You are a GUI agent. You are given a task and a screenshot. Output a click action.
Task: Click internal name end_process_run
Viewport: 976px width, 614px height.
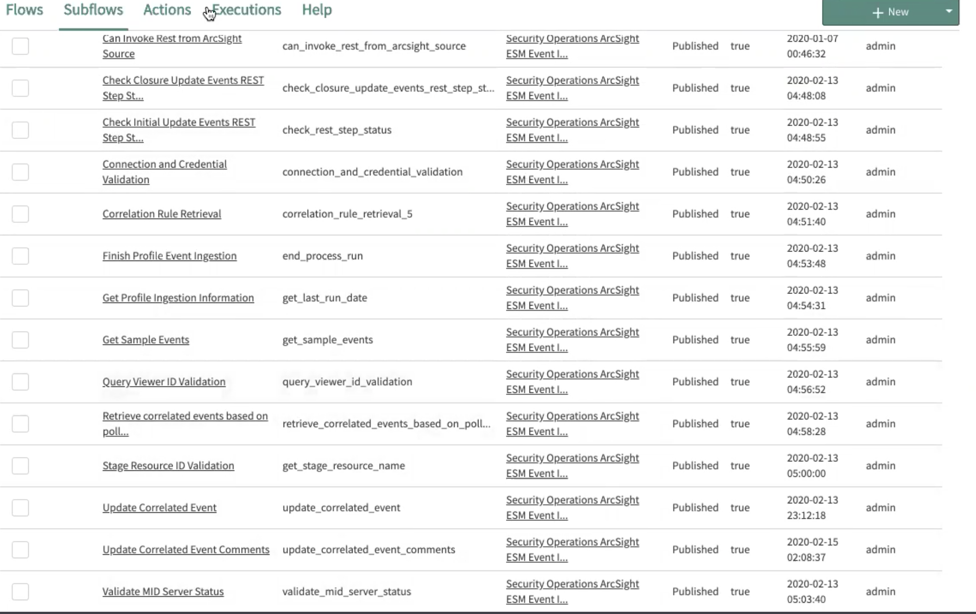pyautogui.click(x=322, y=256)
